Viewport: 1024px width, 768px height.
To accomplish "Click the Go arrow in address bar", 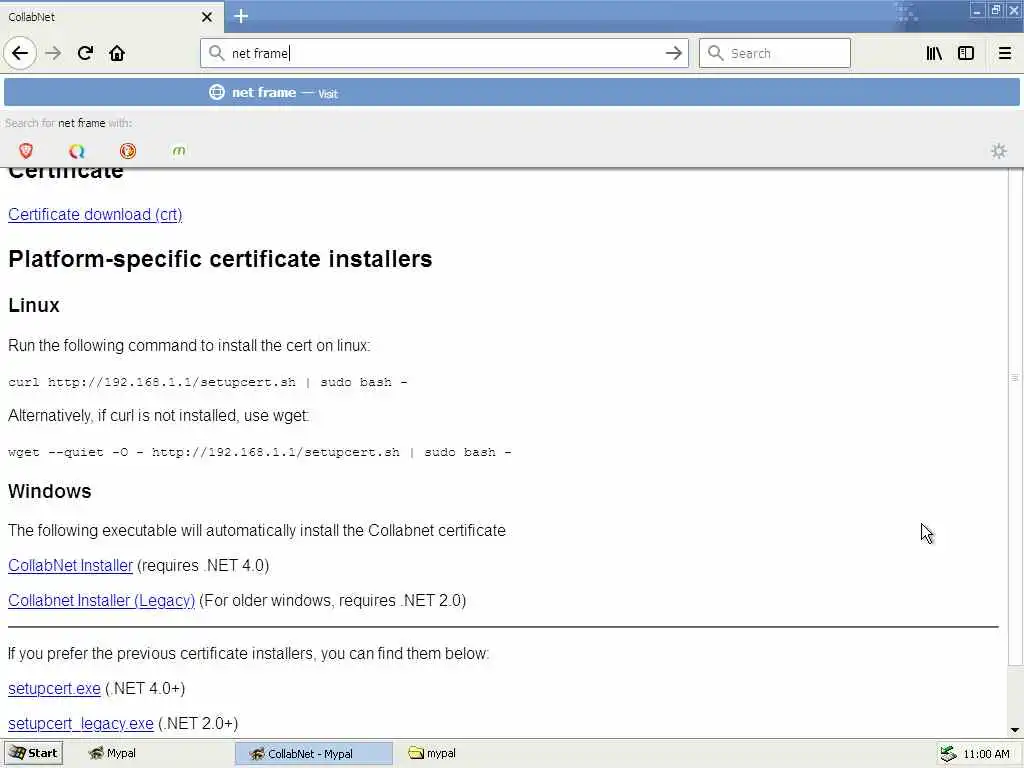I will [x=673, y=53].
